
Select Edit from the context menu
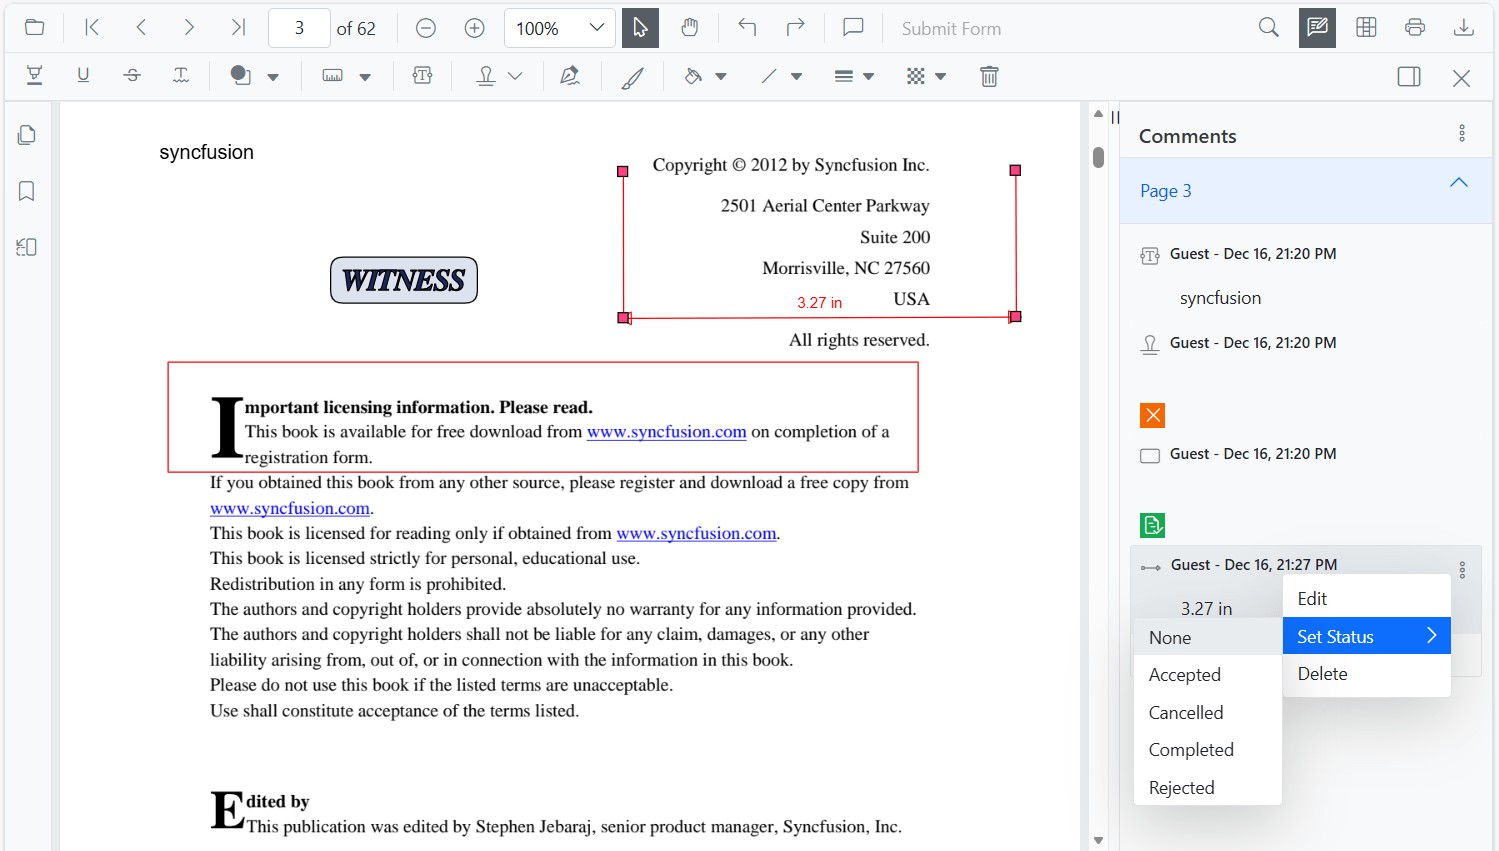1311,597
